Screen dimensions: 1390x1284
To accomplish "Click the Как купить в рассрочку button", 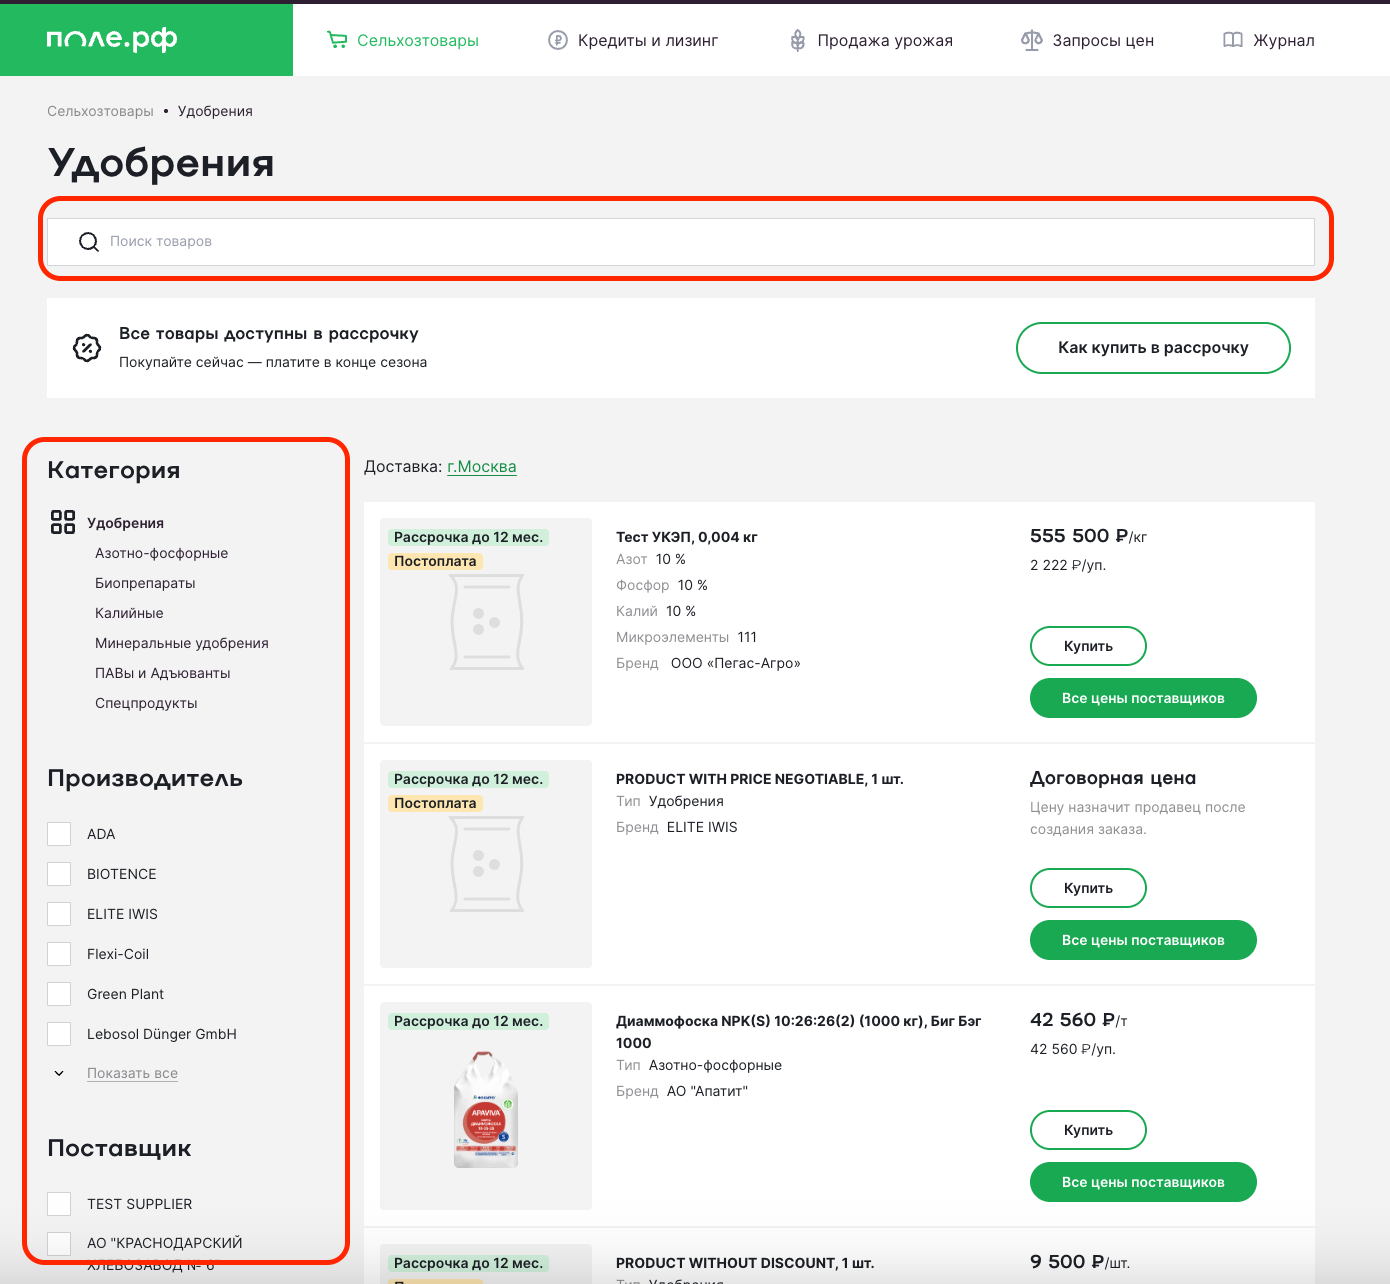I will [x=1153, y=348].
